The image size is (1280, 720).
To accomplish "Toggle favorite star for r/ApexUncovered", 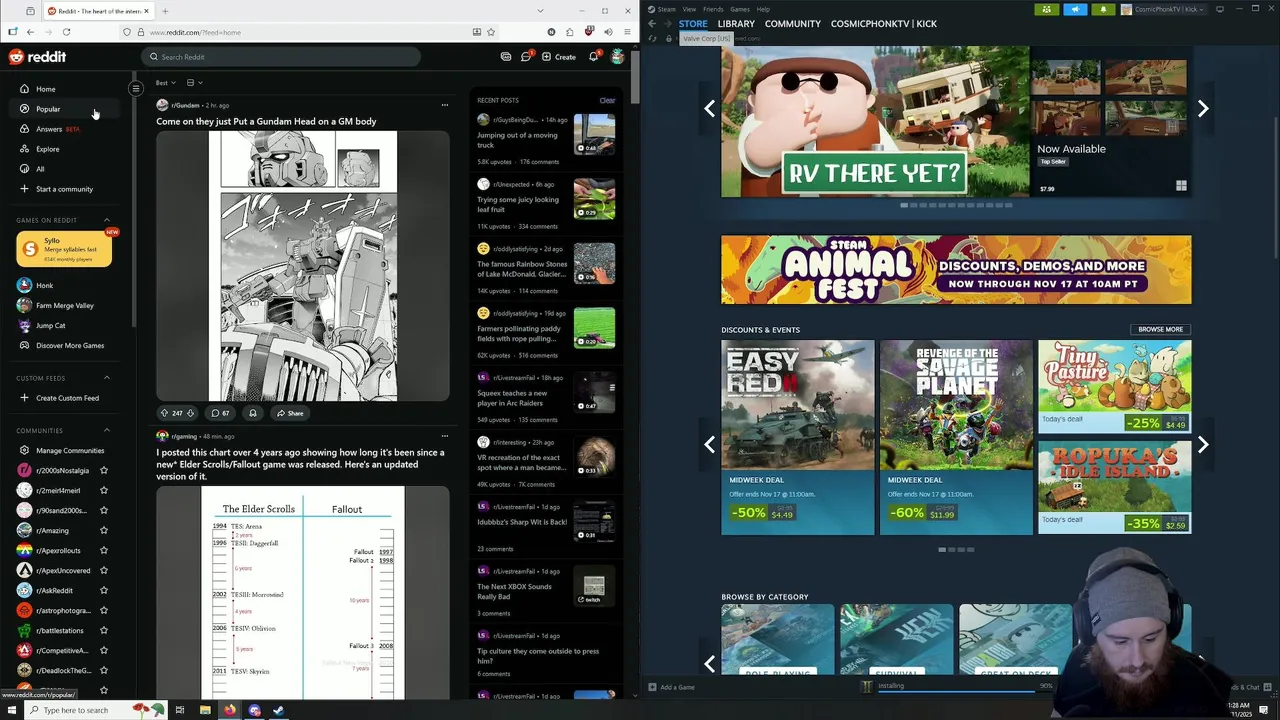I will tap(103, 570).
